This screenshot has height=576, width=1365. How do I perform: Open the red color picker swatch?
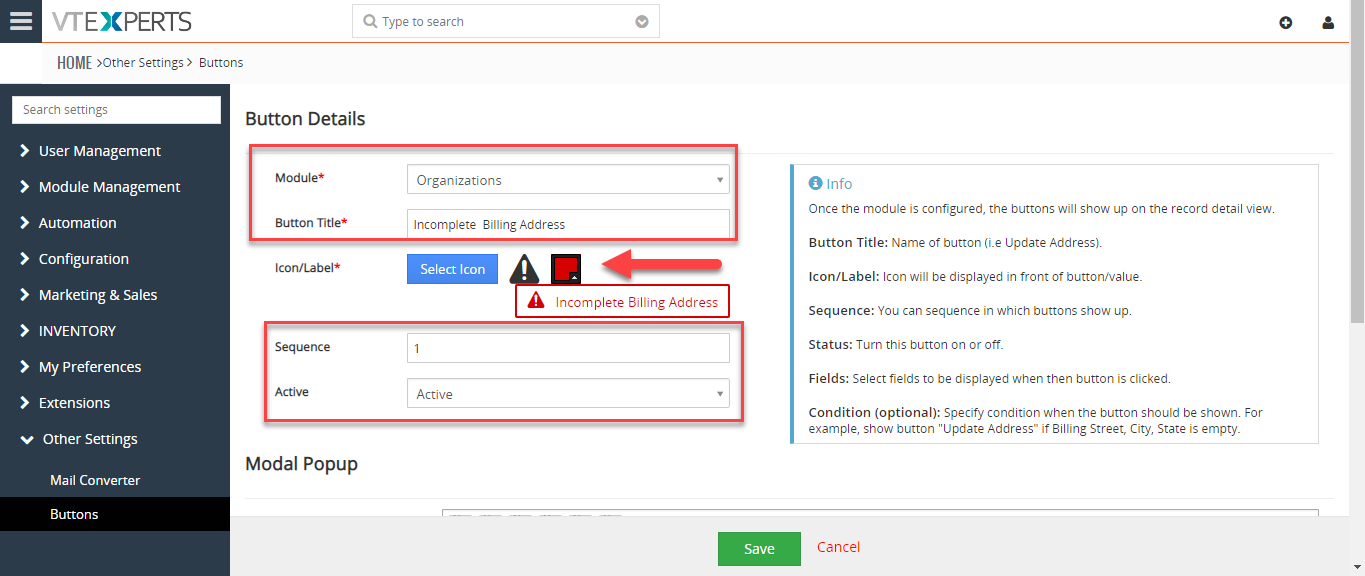coord(566,268)
